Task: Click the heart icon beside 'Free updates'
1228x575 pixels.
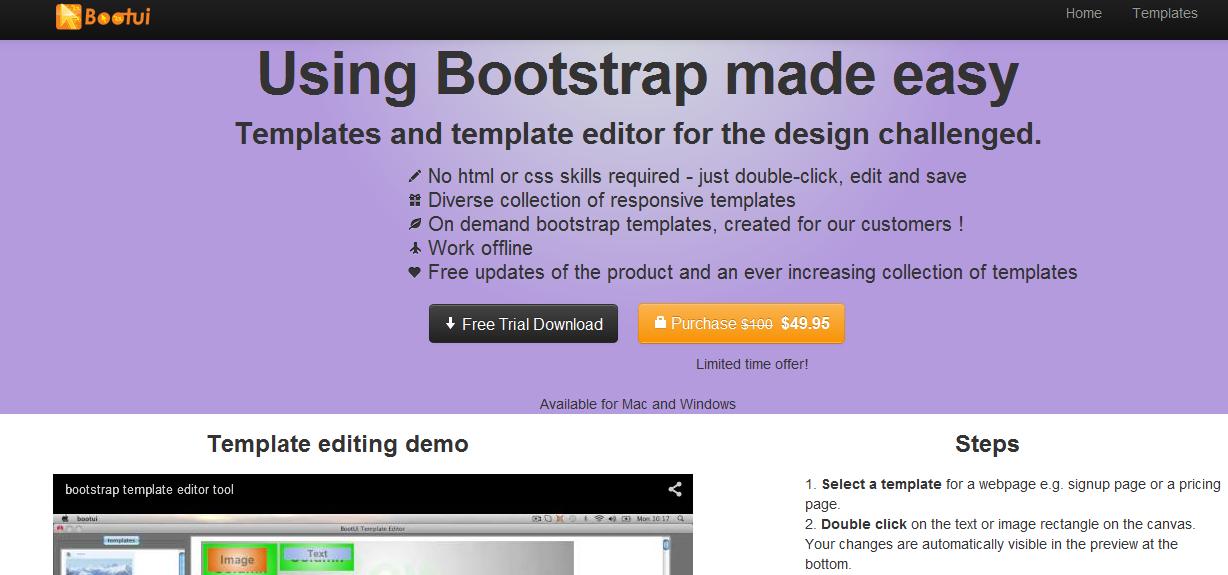Action: 415,272
